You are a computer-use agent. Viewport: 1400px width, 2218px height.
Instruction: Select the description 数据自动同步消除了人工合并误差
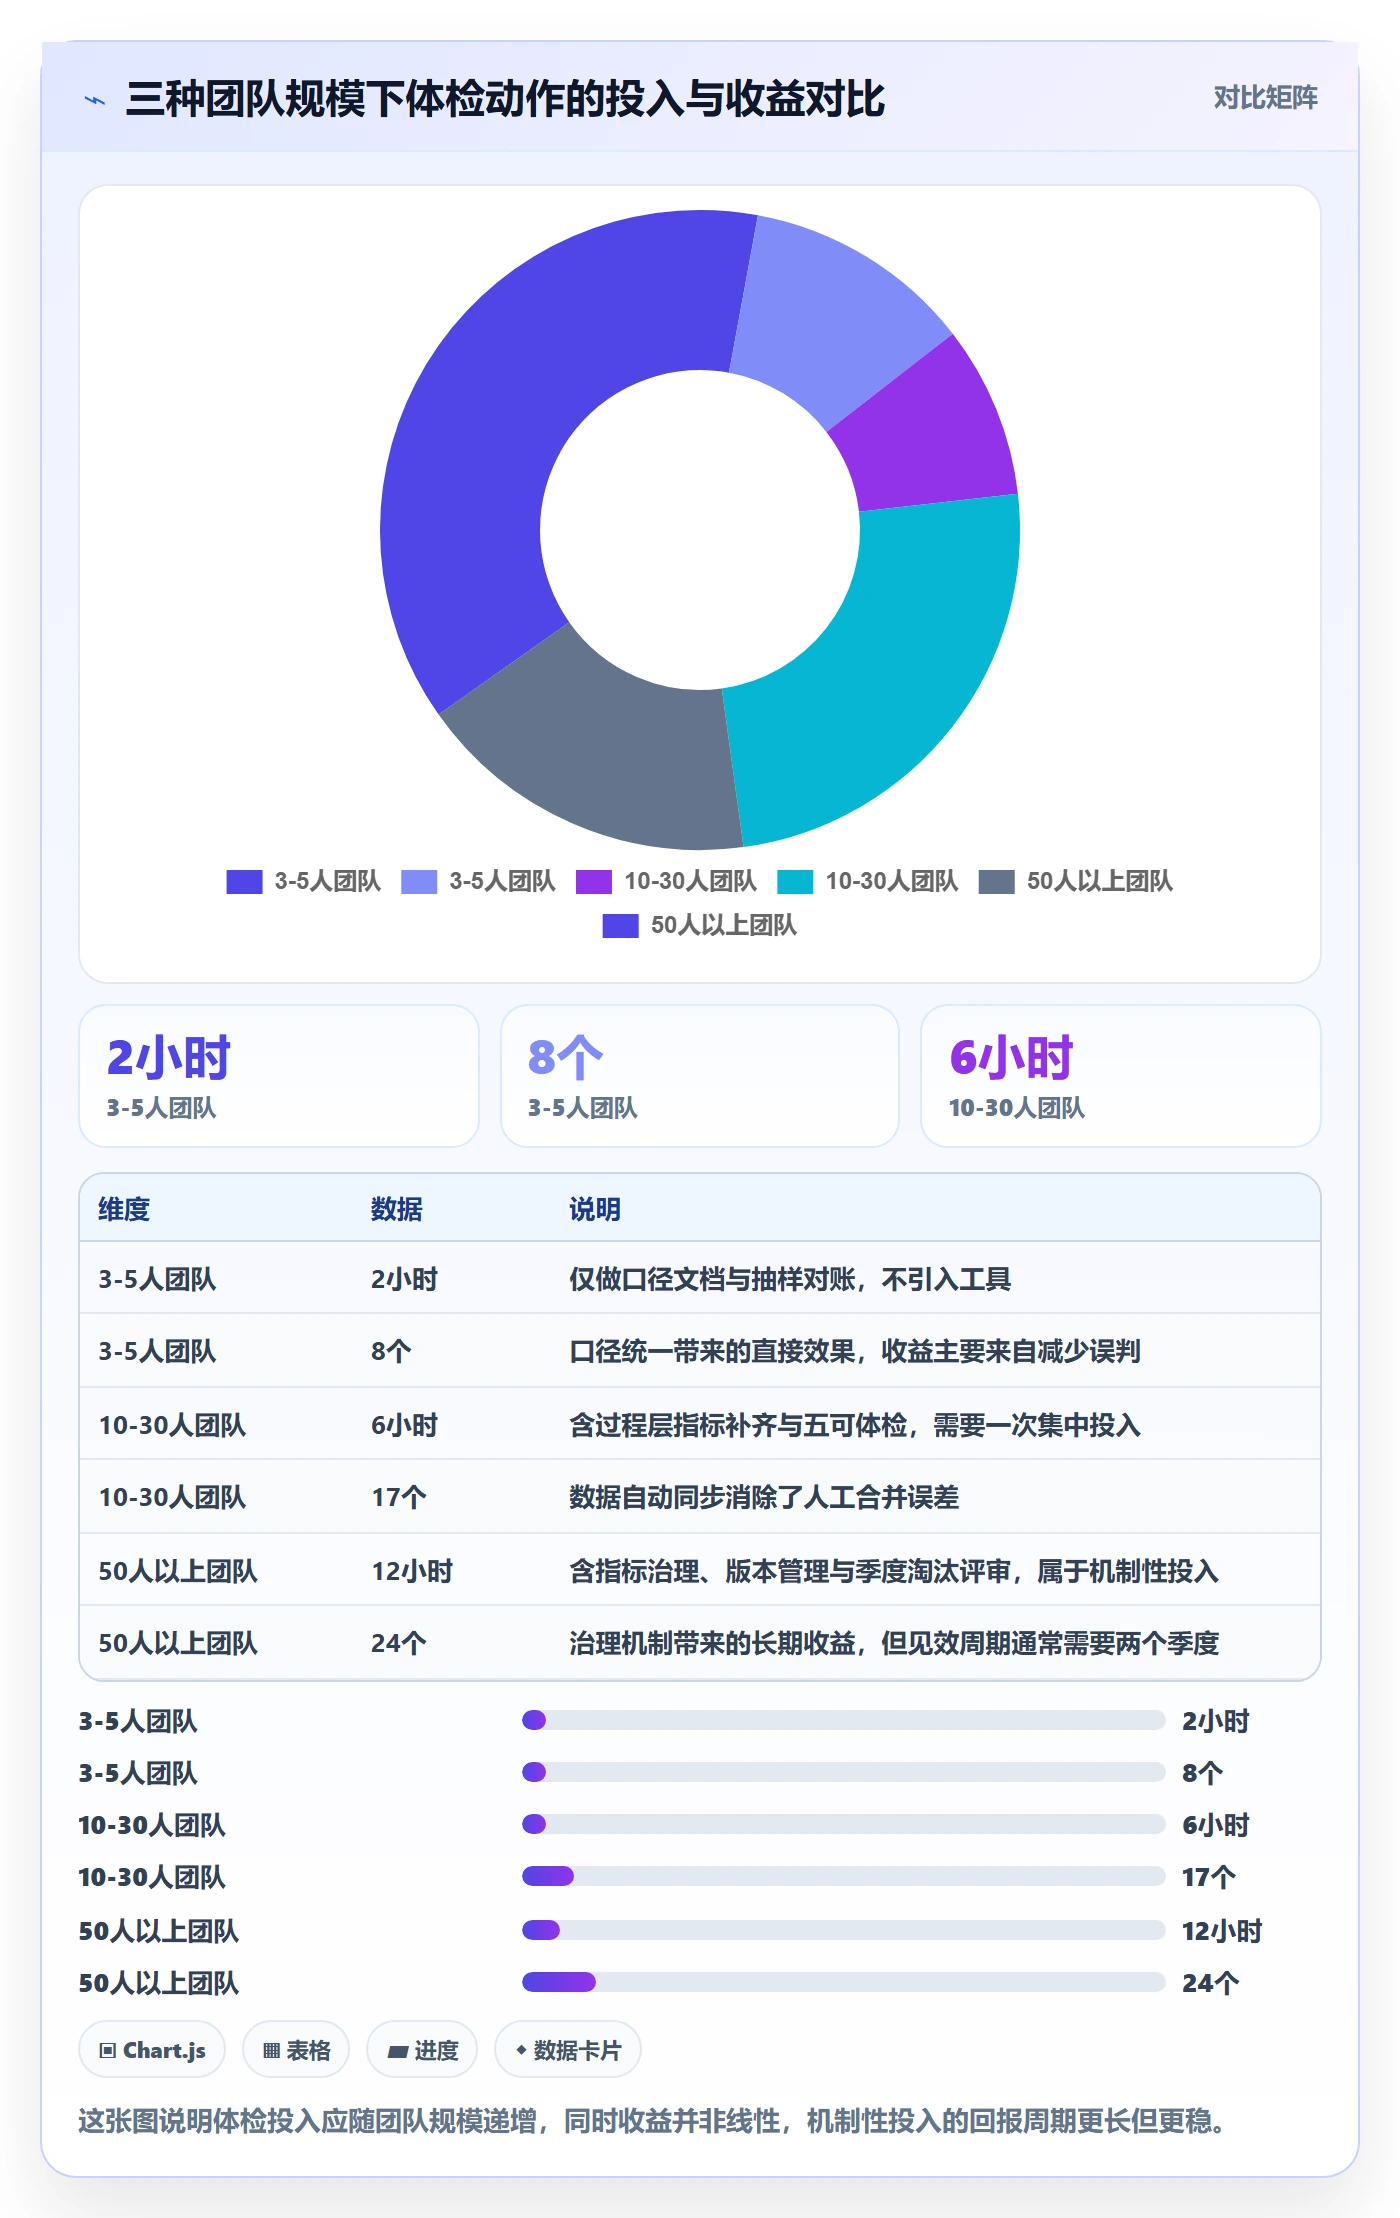coord(764,1497)
